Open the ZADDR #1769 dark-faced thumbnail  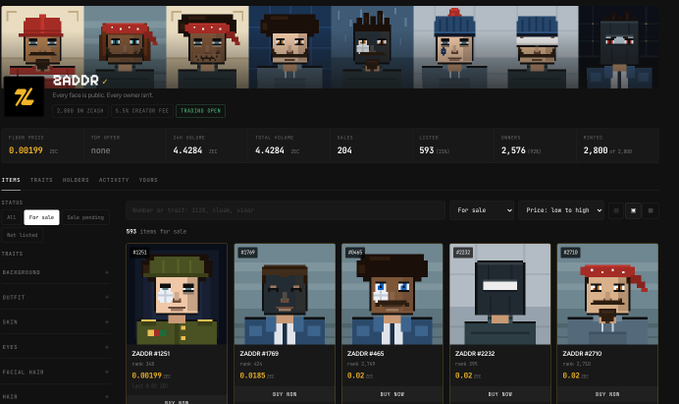tap(285, 294)
